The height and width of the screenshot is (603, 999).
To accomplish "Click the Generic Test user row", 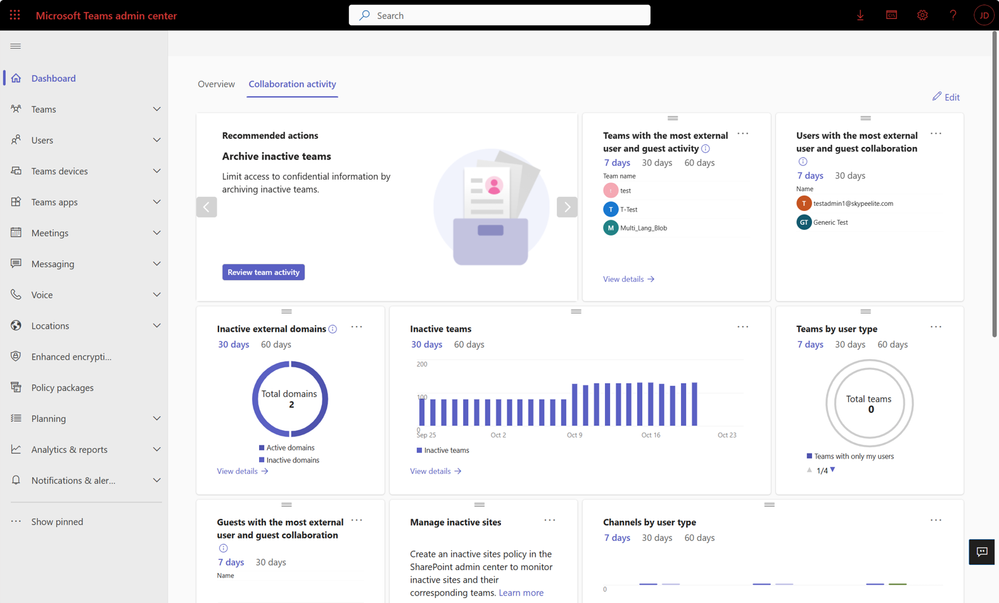I will (868, 222).
